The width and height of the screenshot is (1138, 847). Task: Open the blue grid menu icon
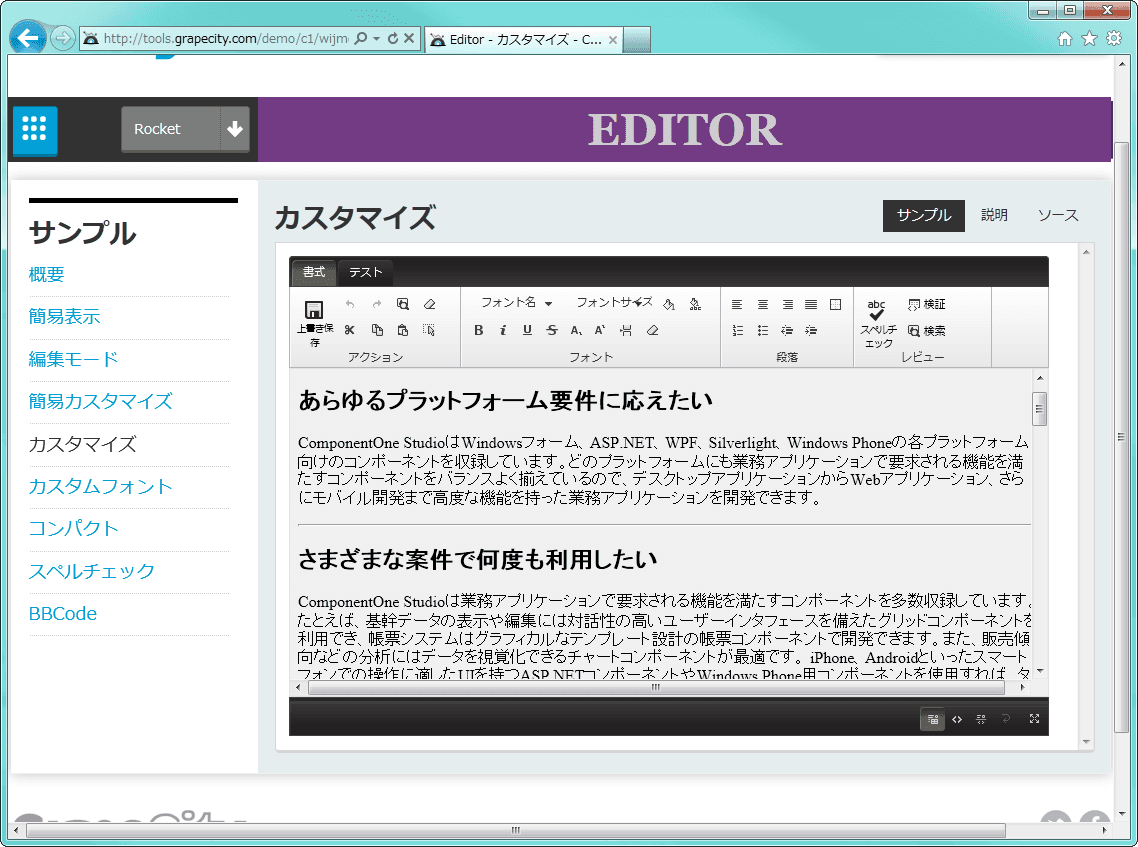[35, 129]
